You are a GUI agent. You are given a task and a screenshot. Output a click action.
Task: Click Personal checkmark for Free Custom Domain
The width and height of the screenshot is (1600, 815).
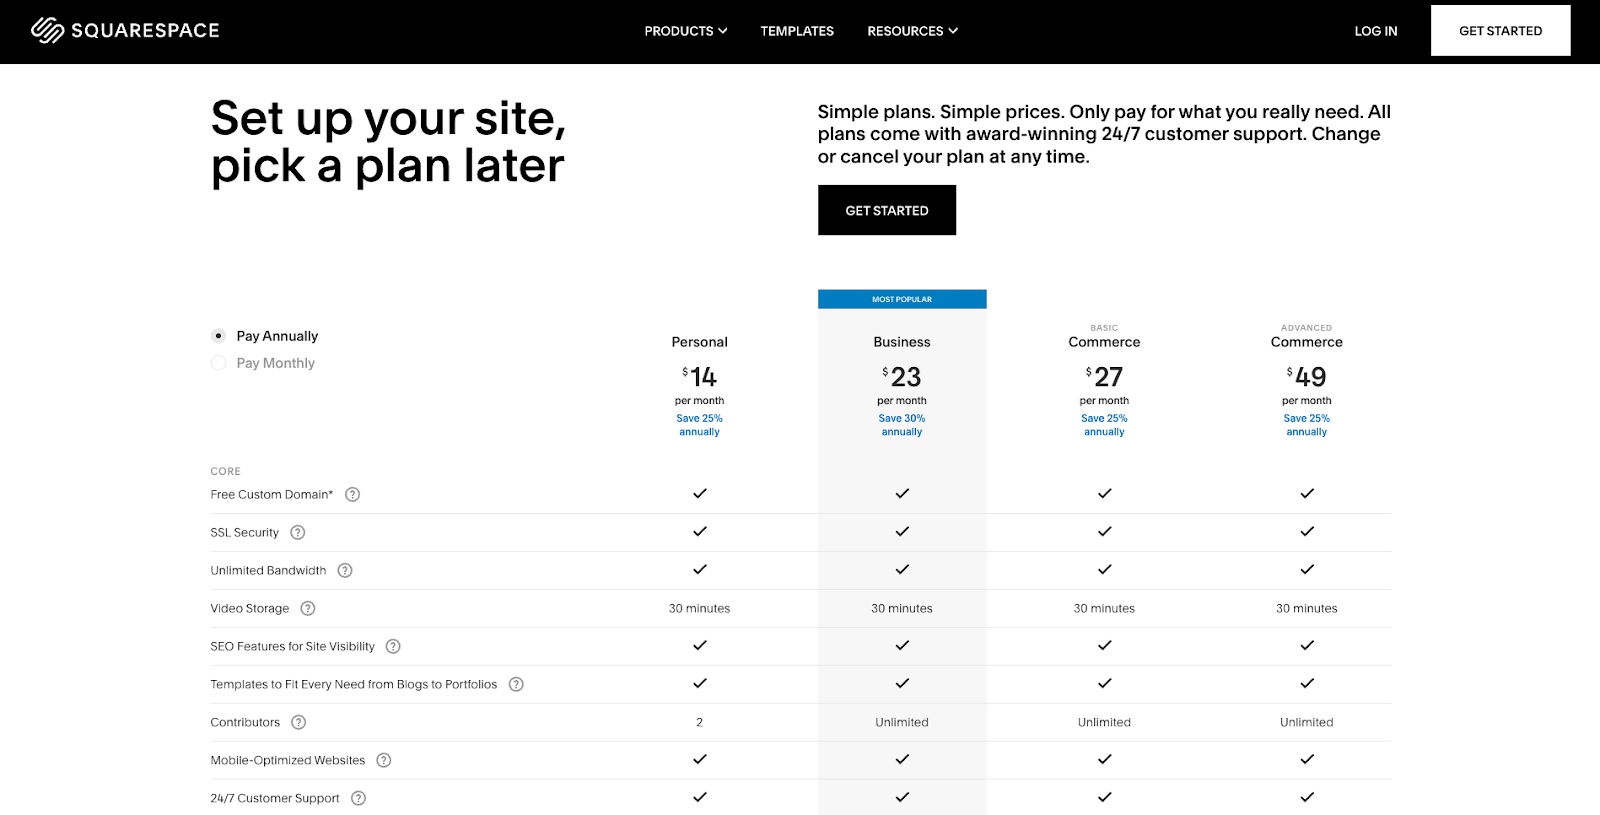pos(700,493)
